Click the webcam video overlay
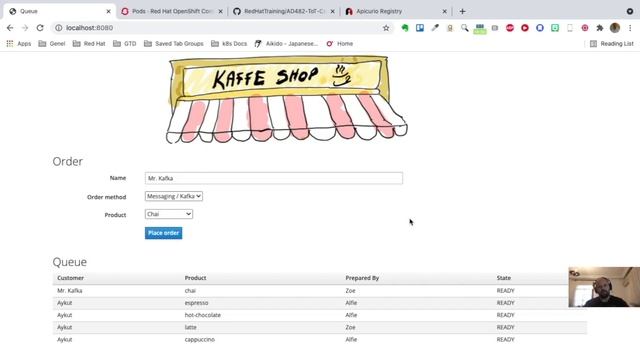Screen dimensions: 640x360 (x=604, y=287)
